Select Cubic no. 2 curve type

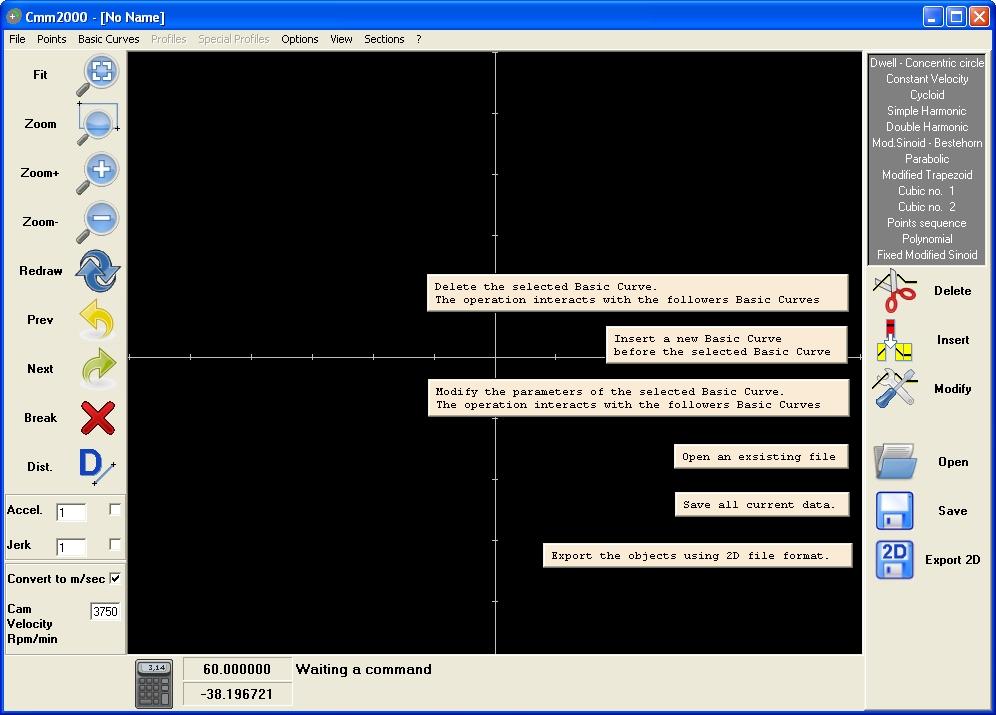pos(927,206)
